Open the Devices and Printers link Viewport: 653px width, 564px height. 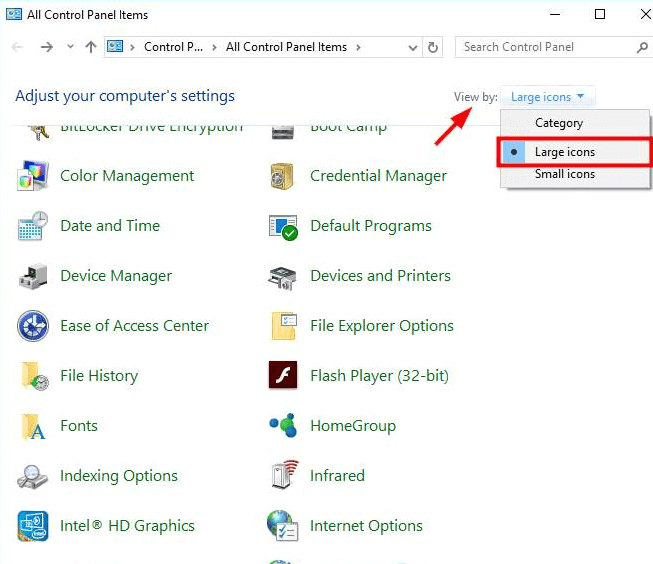tap(380, 276)
